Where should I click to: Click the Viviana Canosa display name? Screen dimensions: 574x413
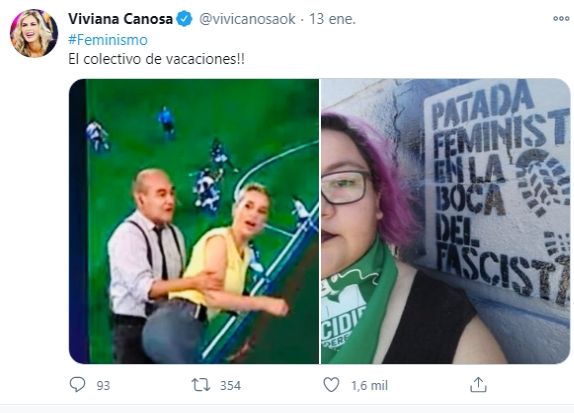[x=120, y=19]
